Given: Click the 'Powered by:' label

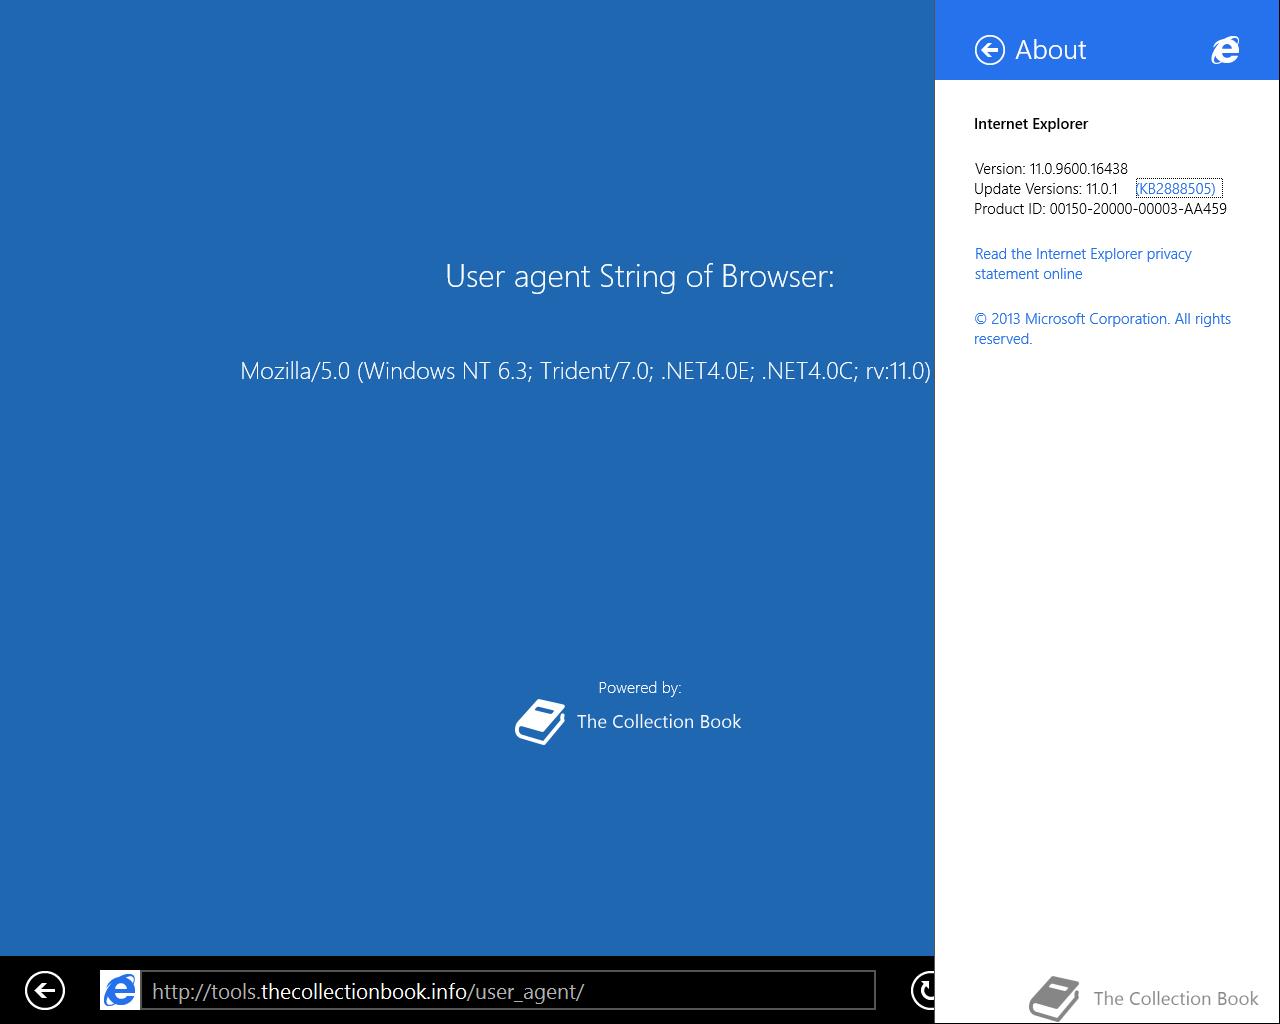Looking at the screenshot, I should pos(640,688).
